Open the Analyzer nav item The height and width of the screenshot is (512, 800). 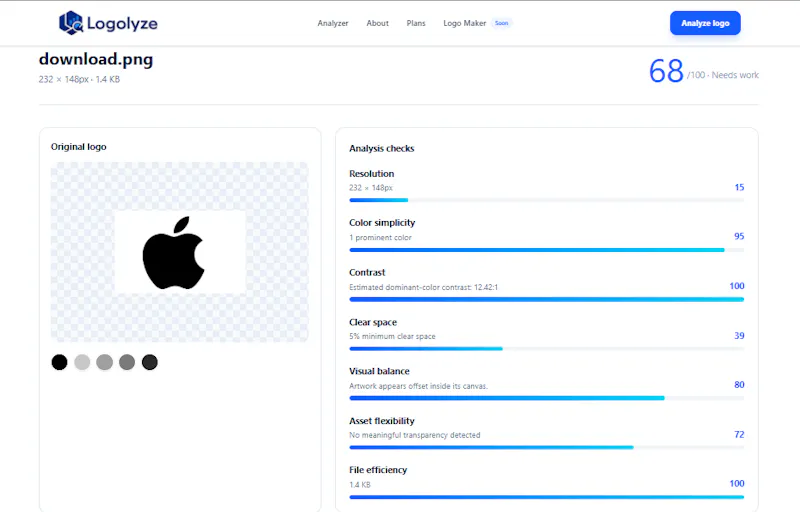333,23
